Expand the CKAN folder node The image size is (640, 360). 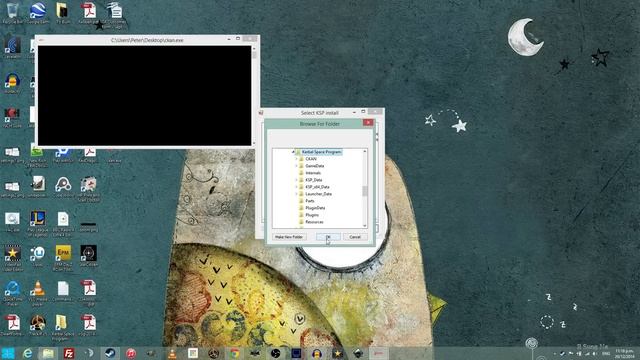click(297, 159)
